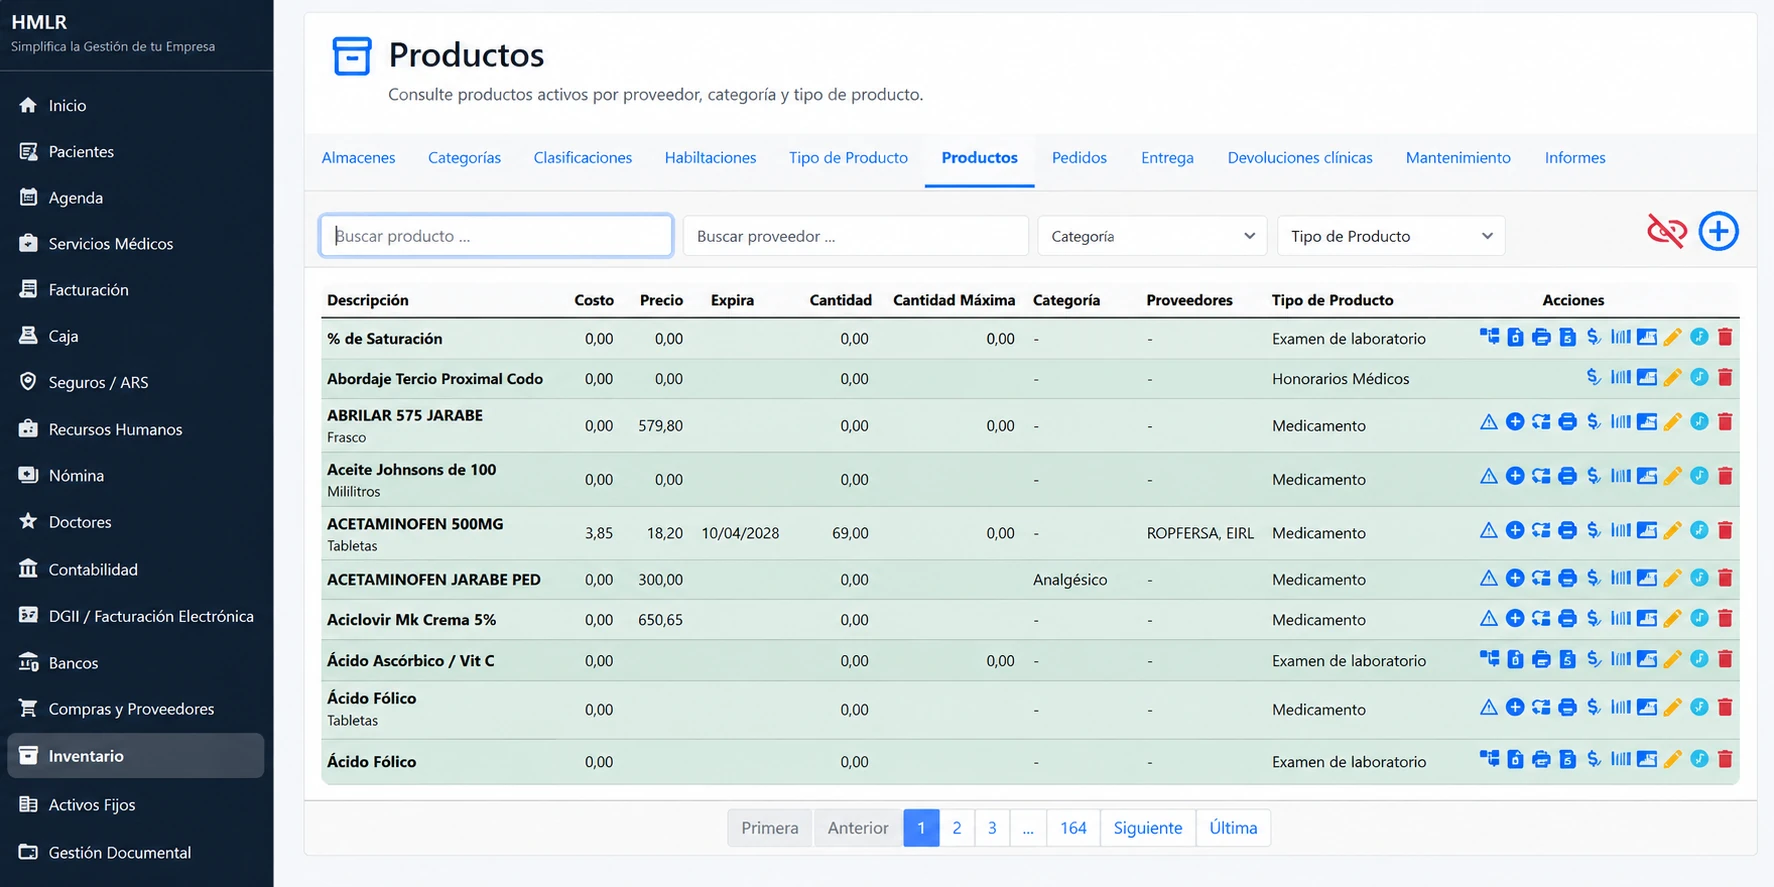
Task: Click the dollar price icon for Abordaje Tercio Proximal Codo
Action: point(1594,377)
